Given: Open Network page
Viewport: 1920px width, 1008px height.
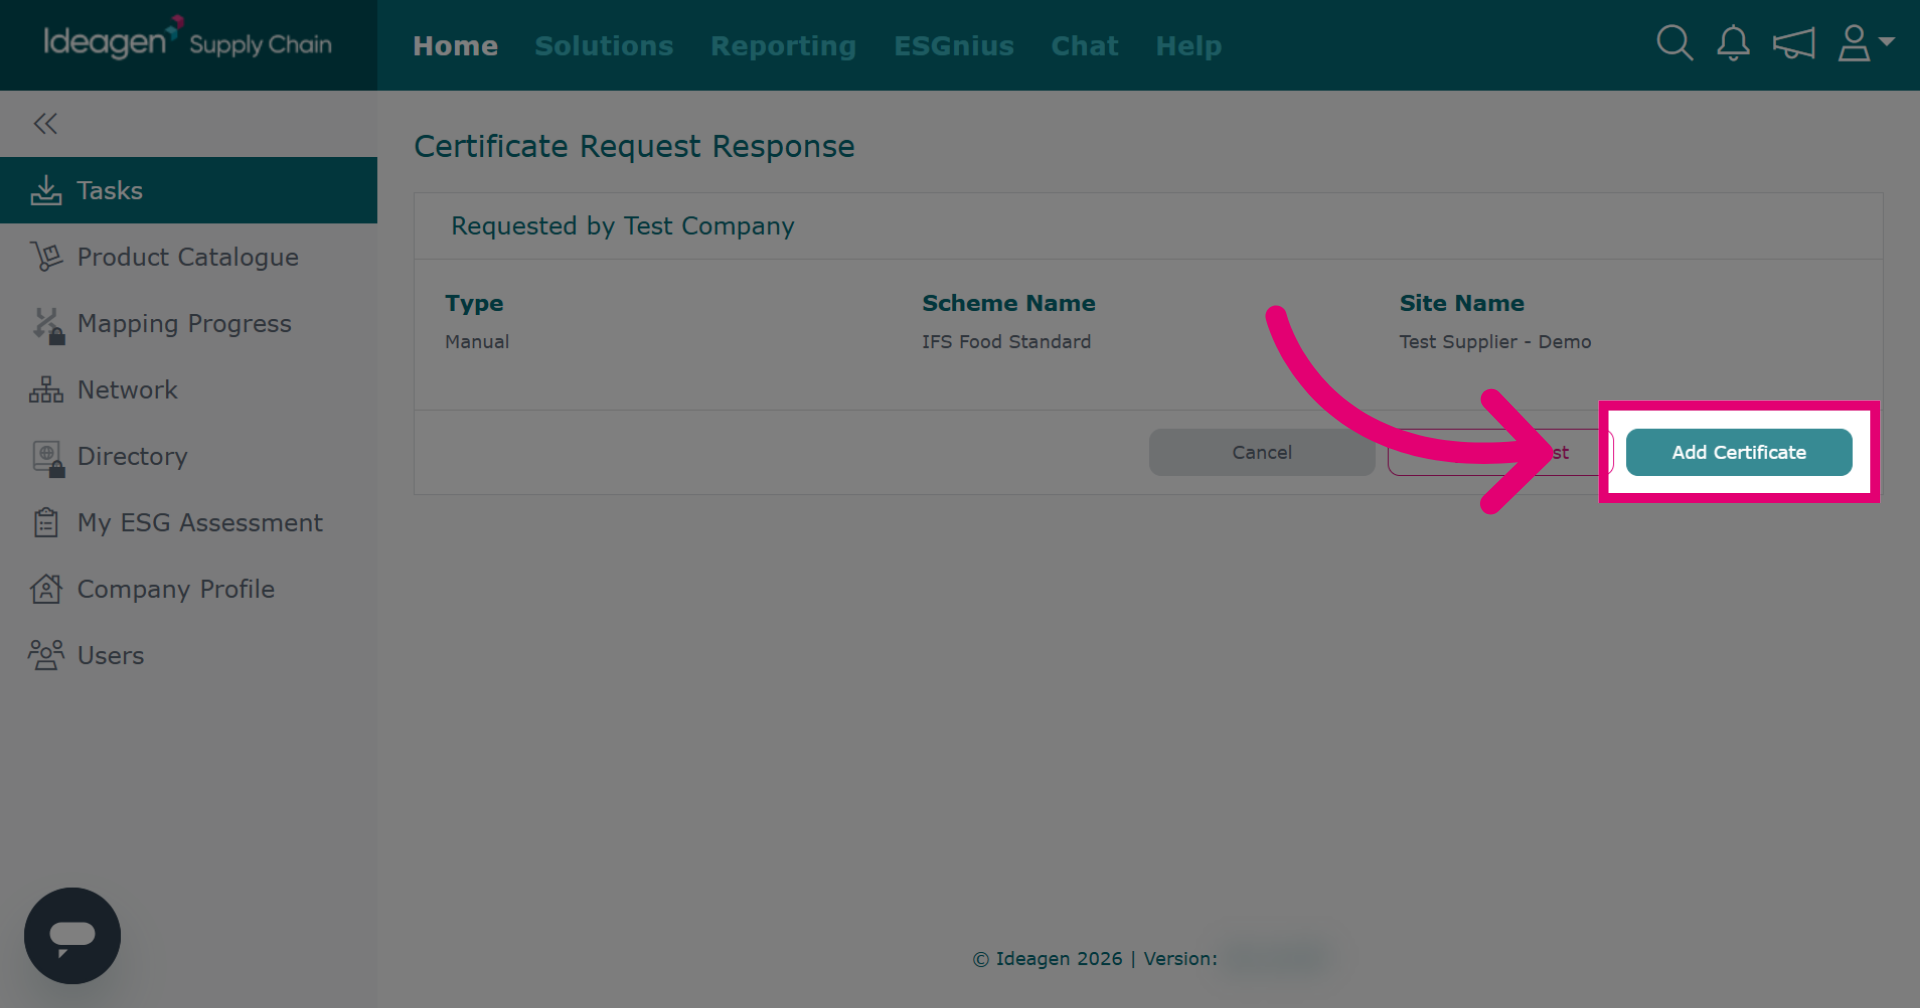Looking at the screenshot, I should (127, 390).
